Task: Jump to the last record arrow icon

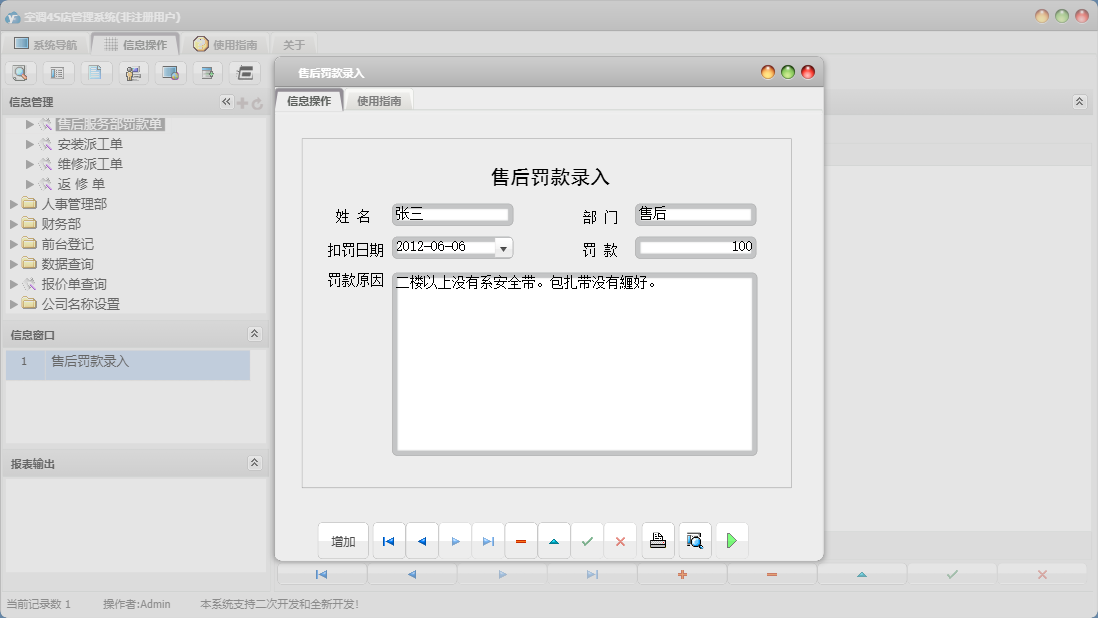Action: pos(488,540)
